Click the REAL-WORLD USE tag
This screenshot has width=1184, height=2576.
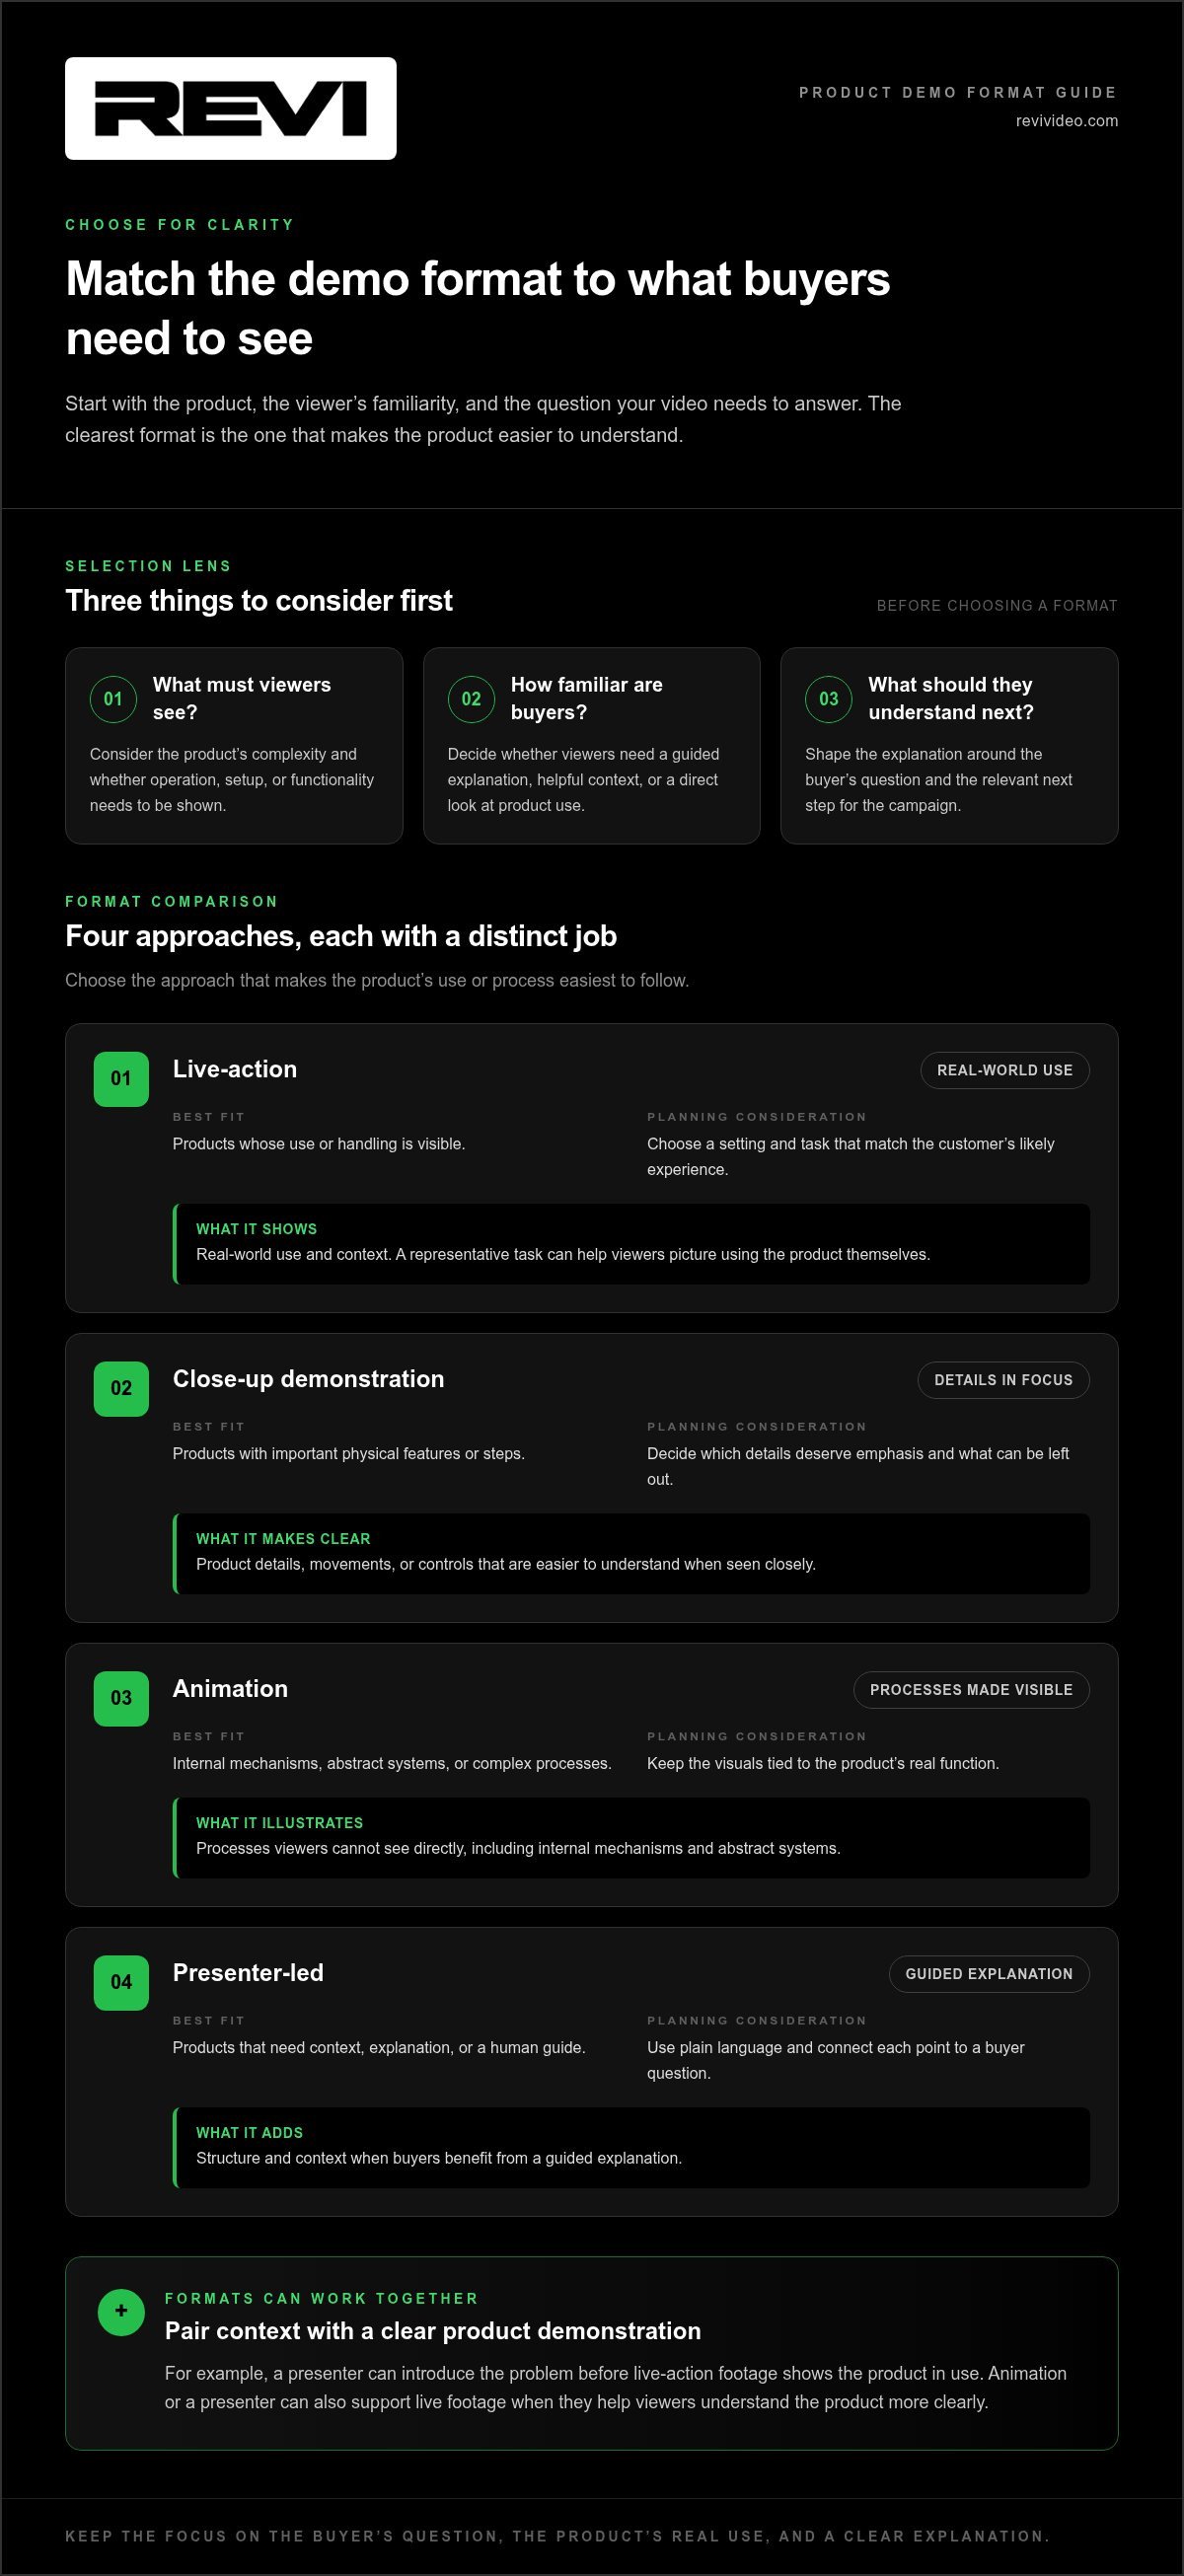(1005, 1070)
